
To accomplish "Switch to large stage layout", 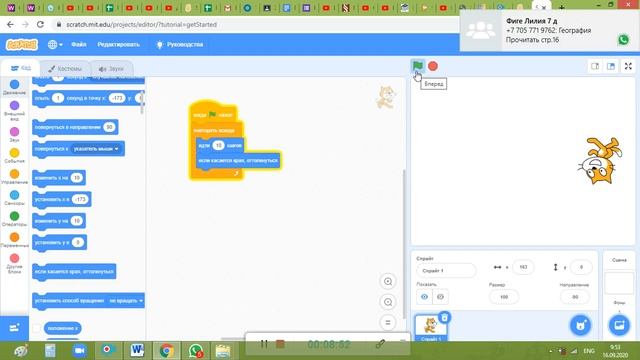I will (611, 66).
